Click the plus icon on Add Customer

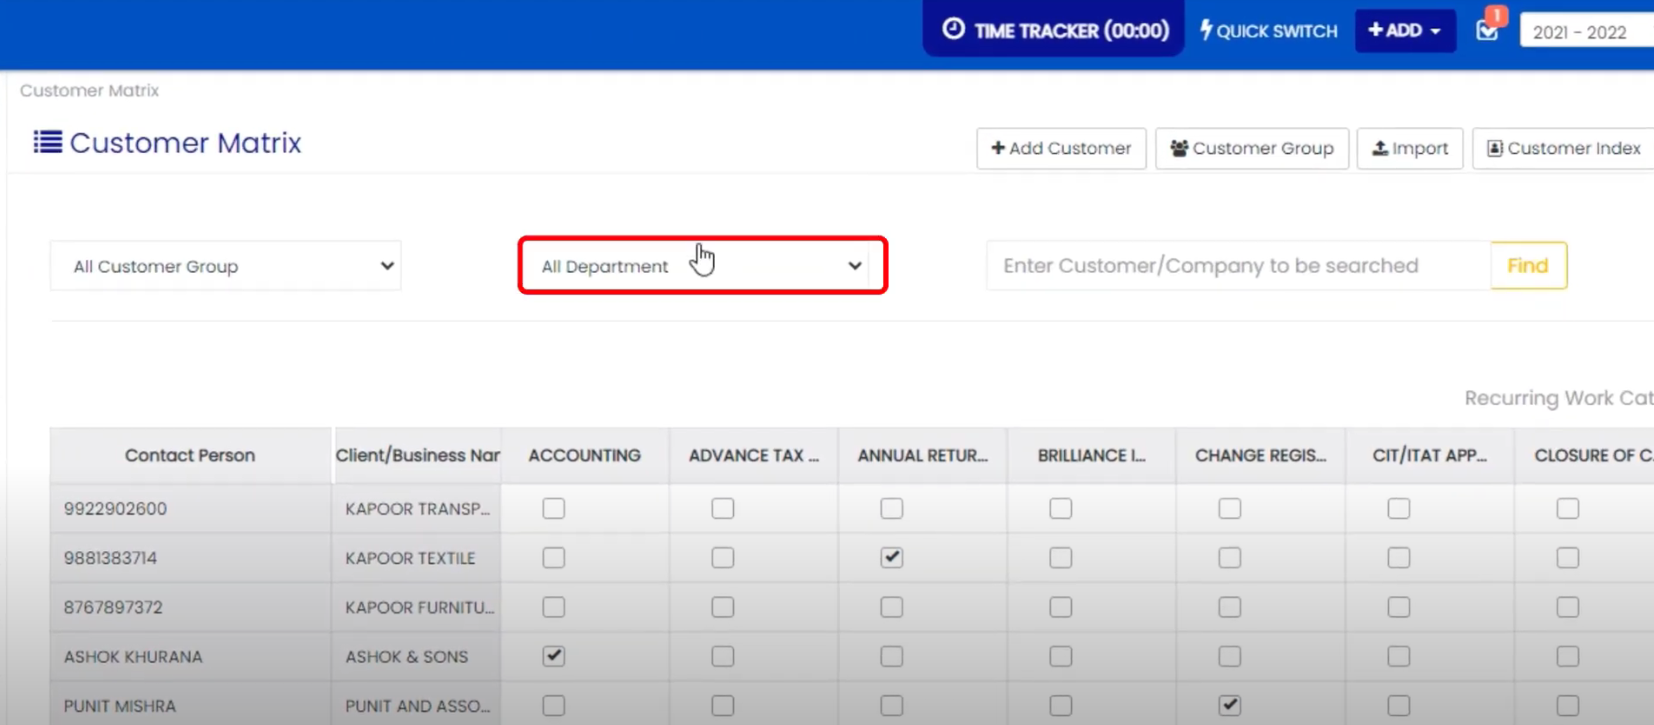point(998,148)
